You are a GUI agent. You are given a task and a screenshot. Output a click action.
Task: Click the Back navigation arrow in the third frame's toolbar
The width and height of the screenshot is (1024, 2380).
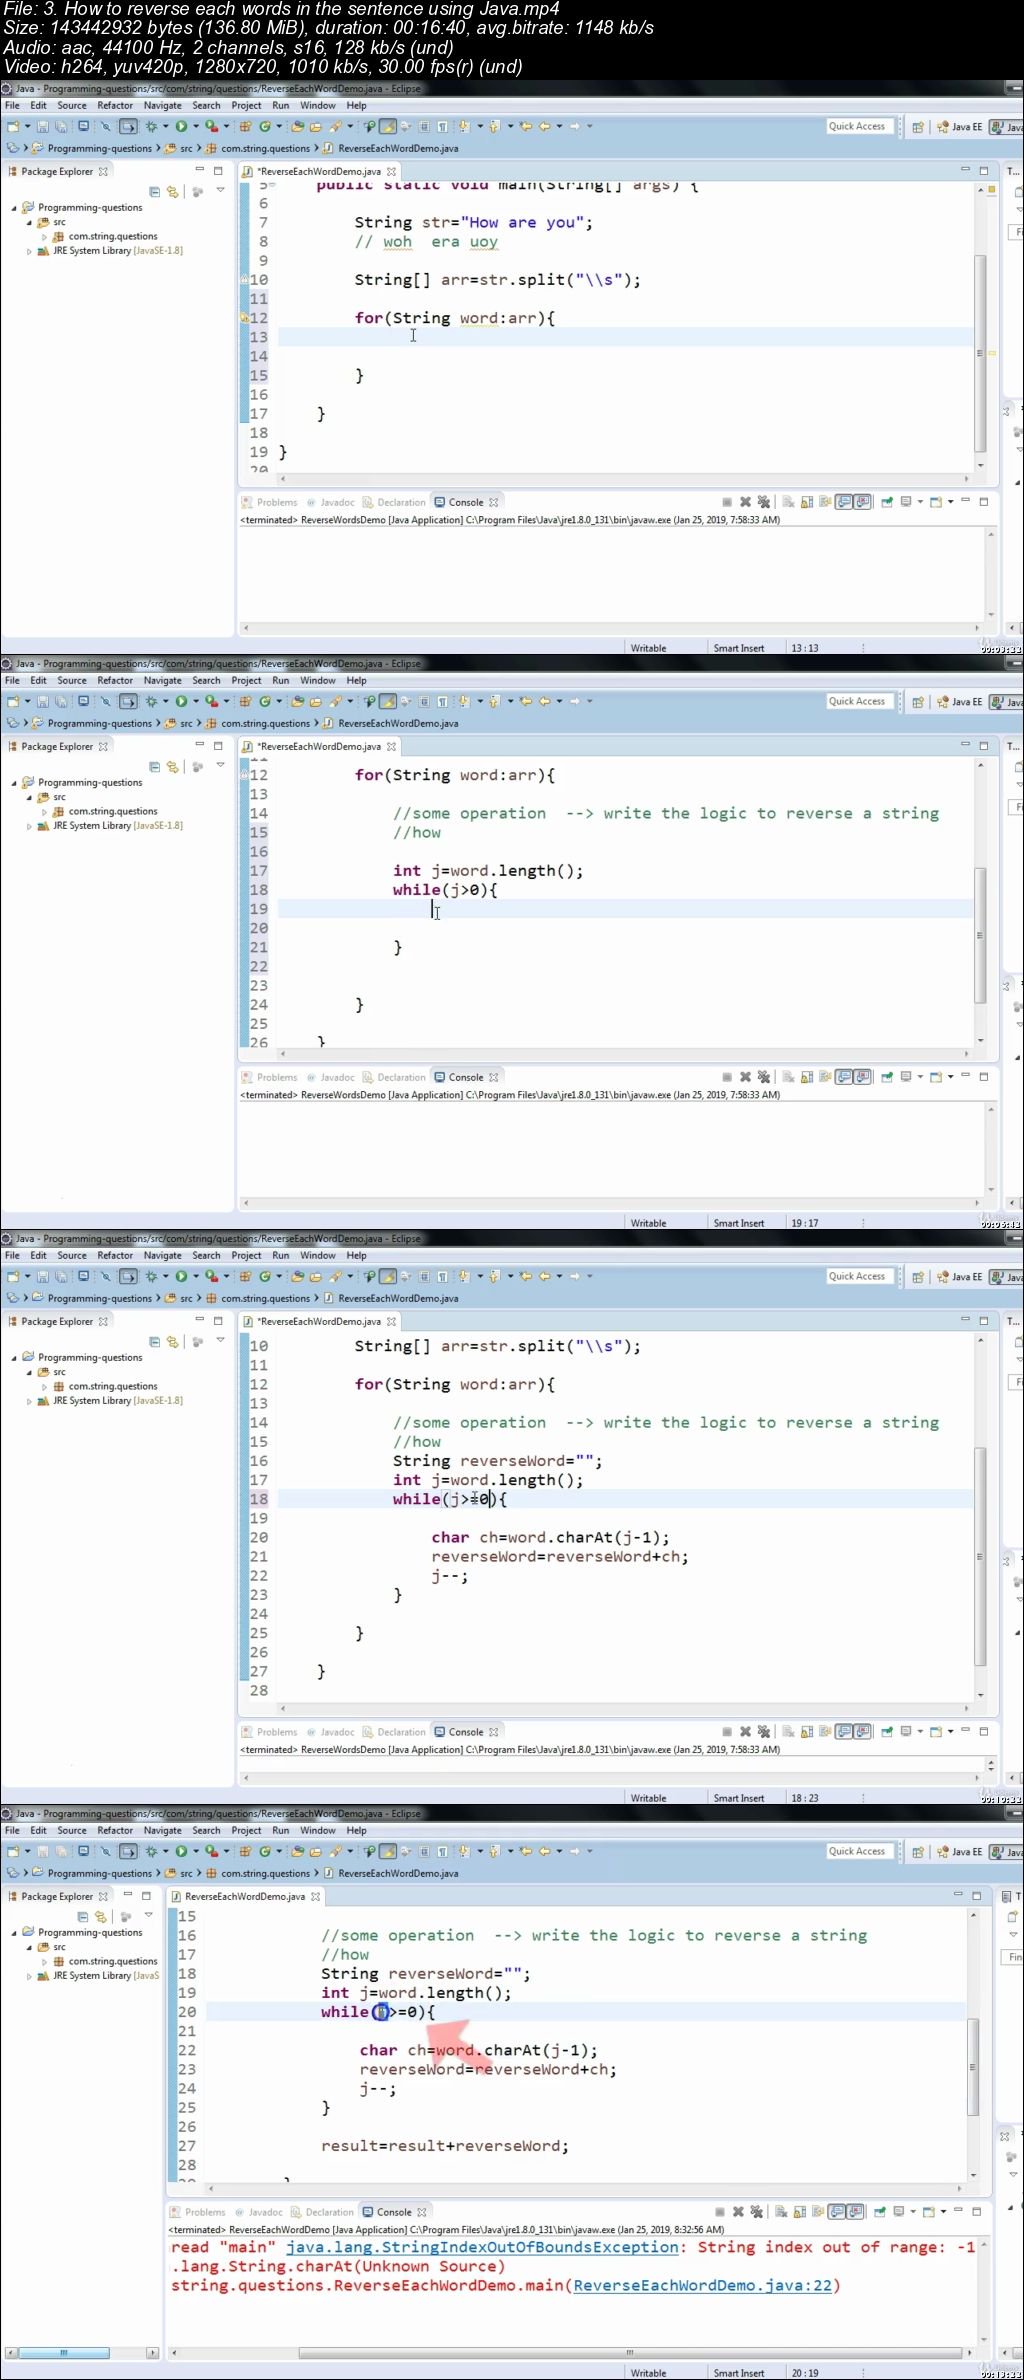(544, 1276)
